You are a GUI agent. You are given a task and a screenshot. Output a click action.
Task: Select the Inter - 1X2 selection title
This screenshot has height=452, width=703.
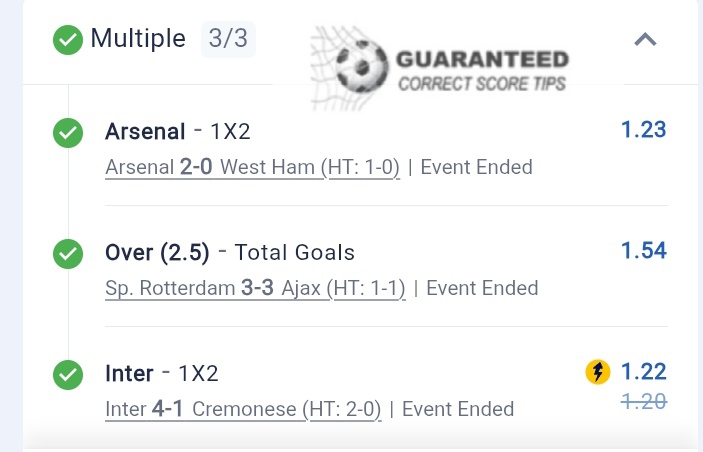coord(161,374)
